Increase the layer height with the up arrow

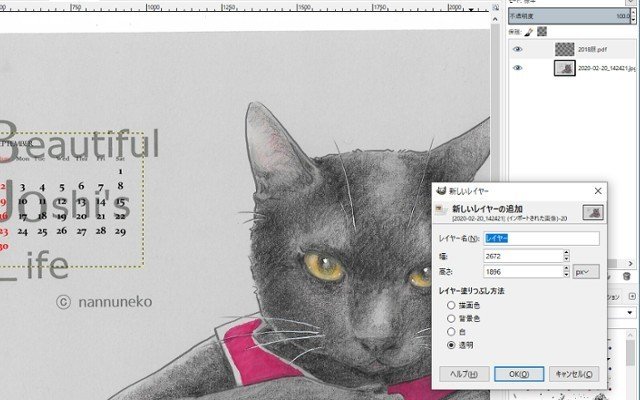coord(567,268)
